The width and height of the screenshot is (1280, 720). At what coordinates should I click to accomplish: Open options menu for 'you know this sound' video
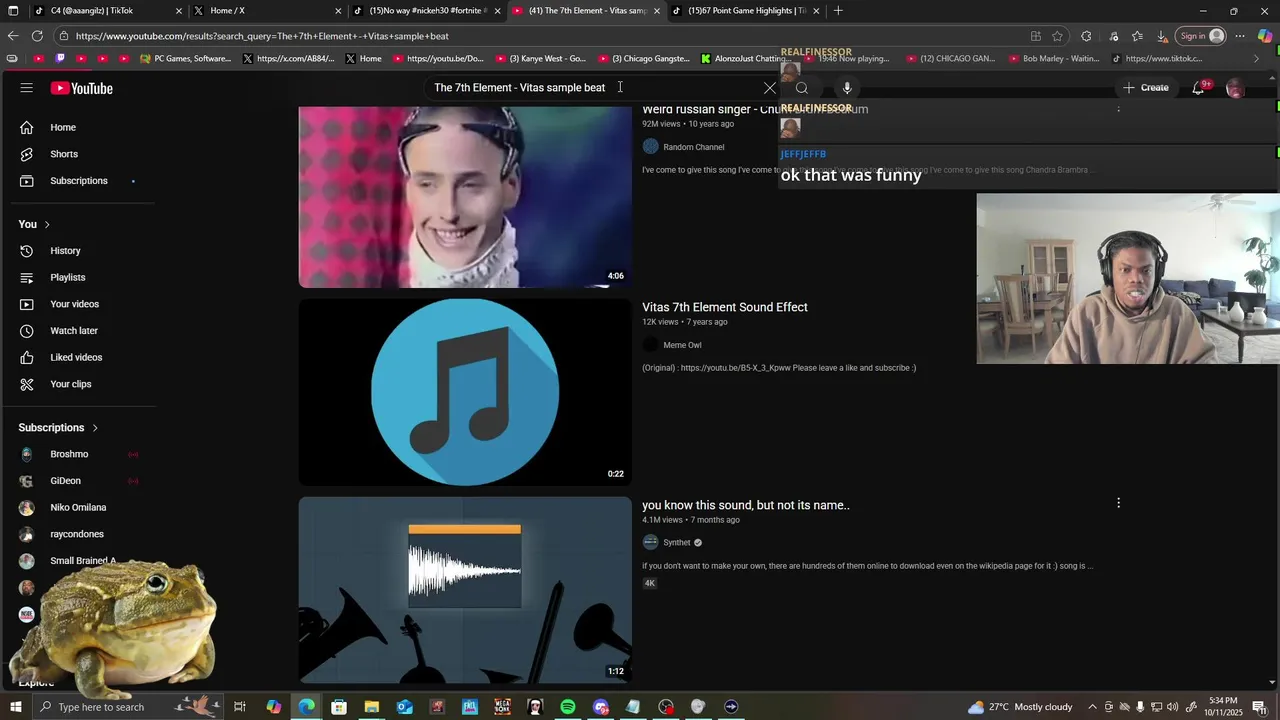1118,503
